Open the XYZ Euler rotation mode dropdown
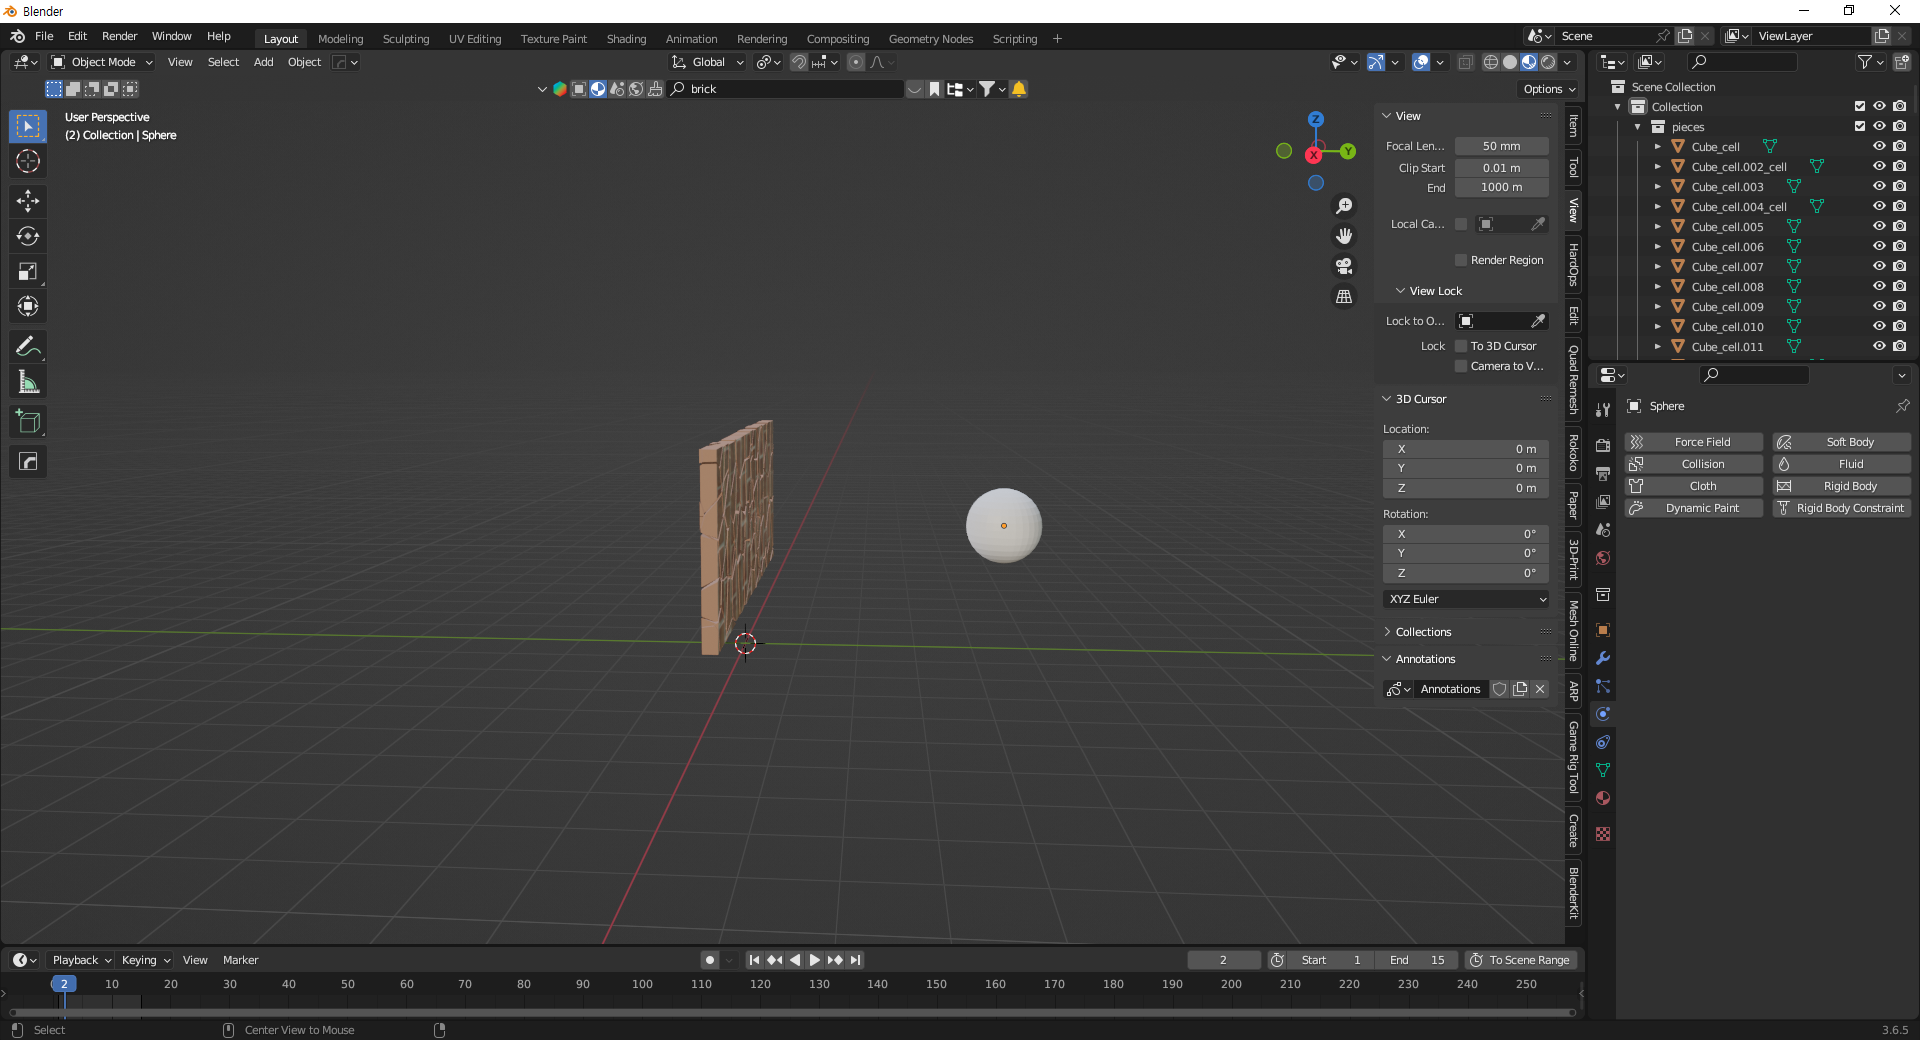The image size is (1920, 1040). [x=1466, y=599]
